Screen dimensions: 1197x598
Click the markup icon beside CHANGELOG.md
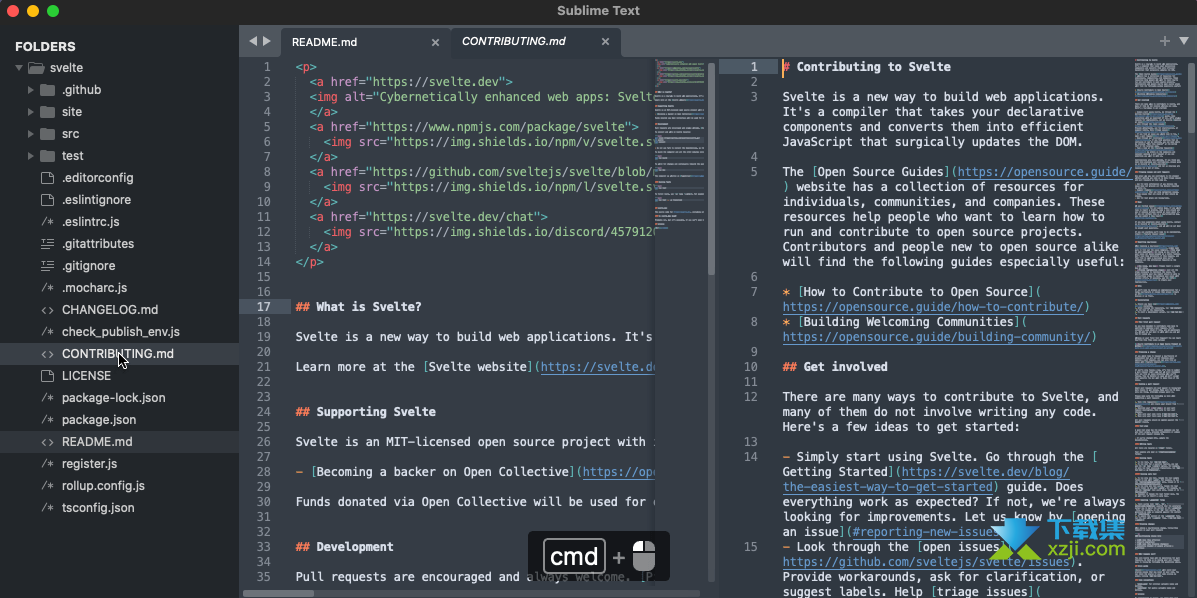pos(47,310)
